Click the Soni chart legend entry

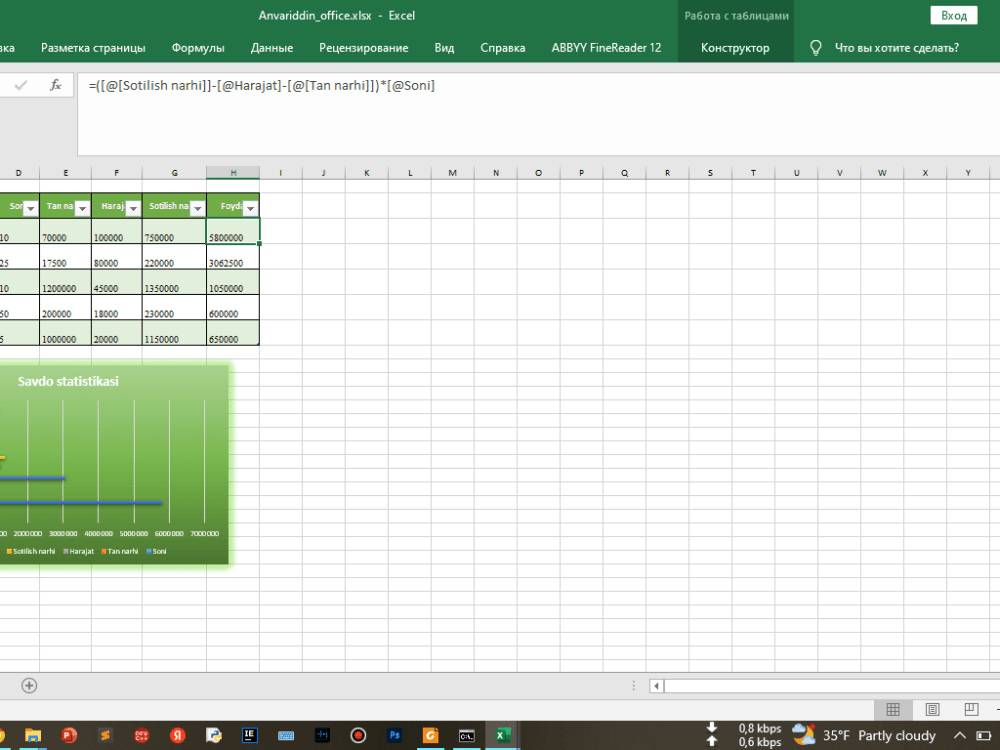(x=156, y=551)
